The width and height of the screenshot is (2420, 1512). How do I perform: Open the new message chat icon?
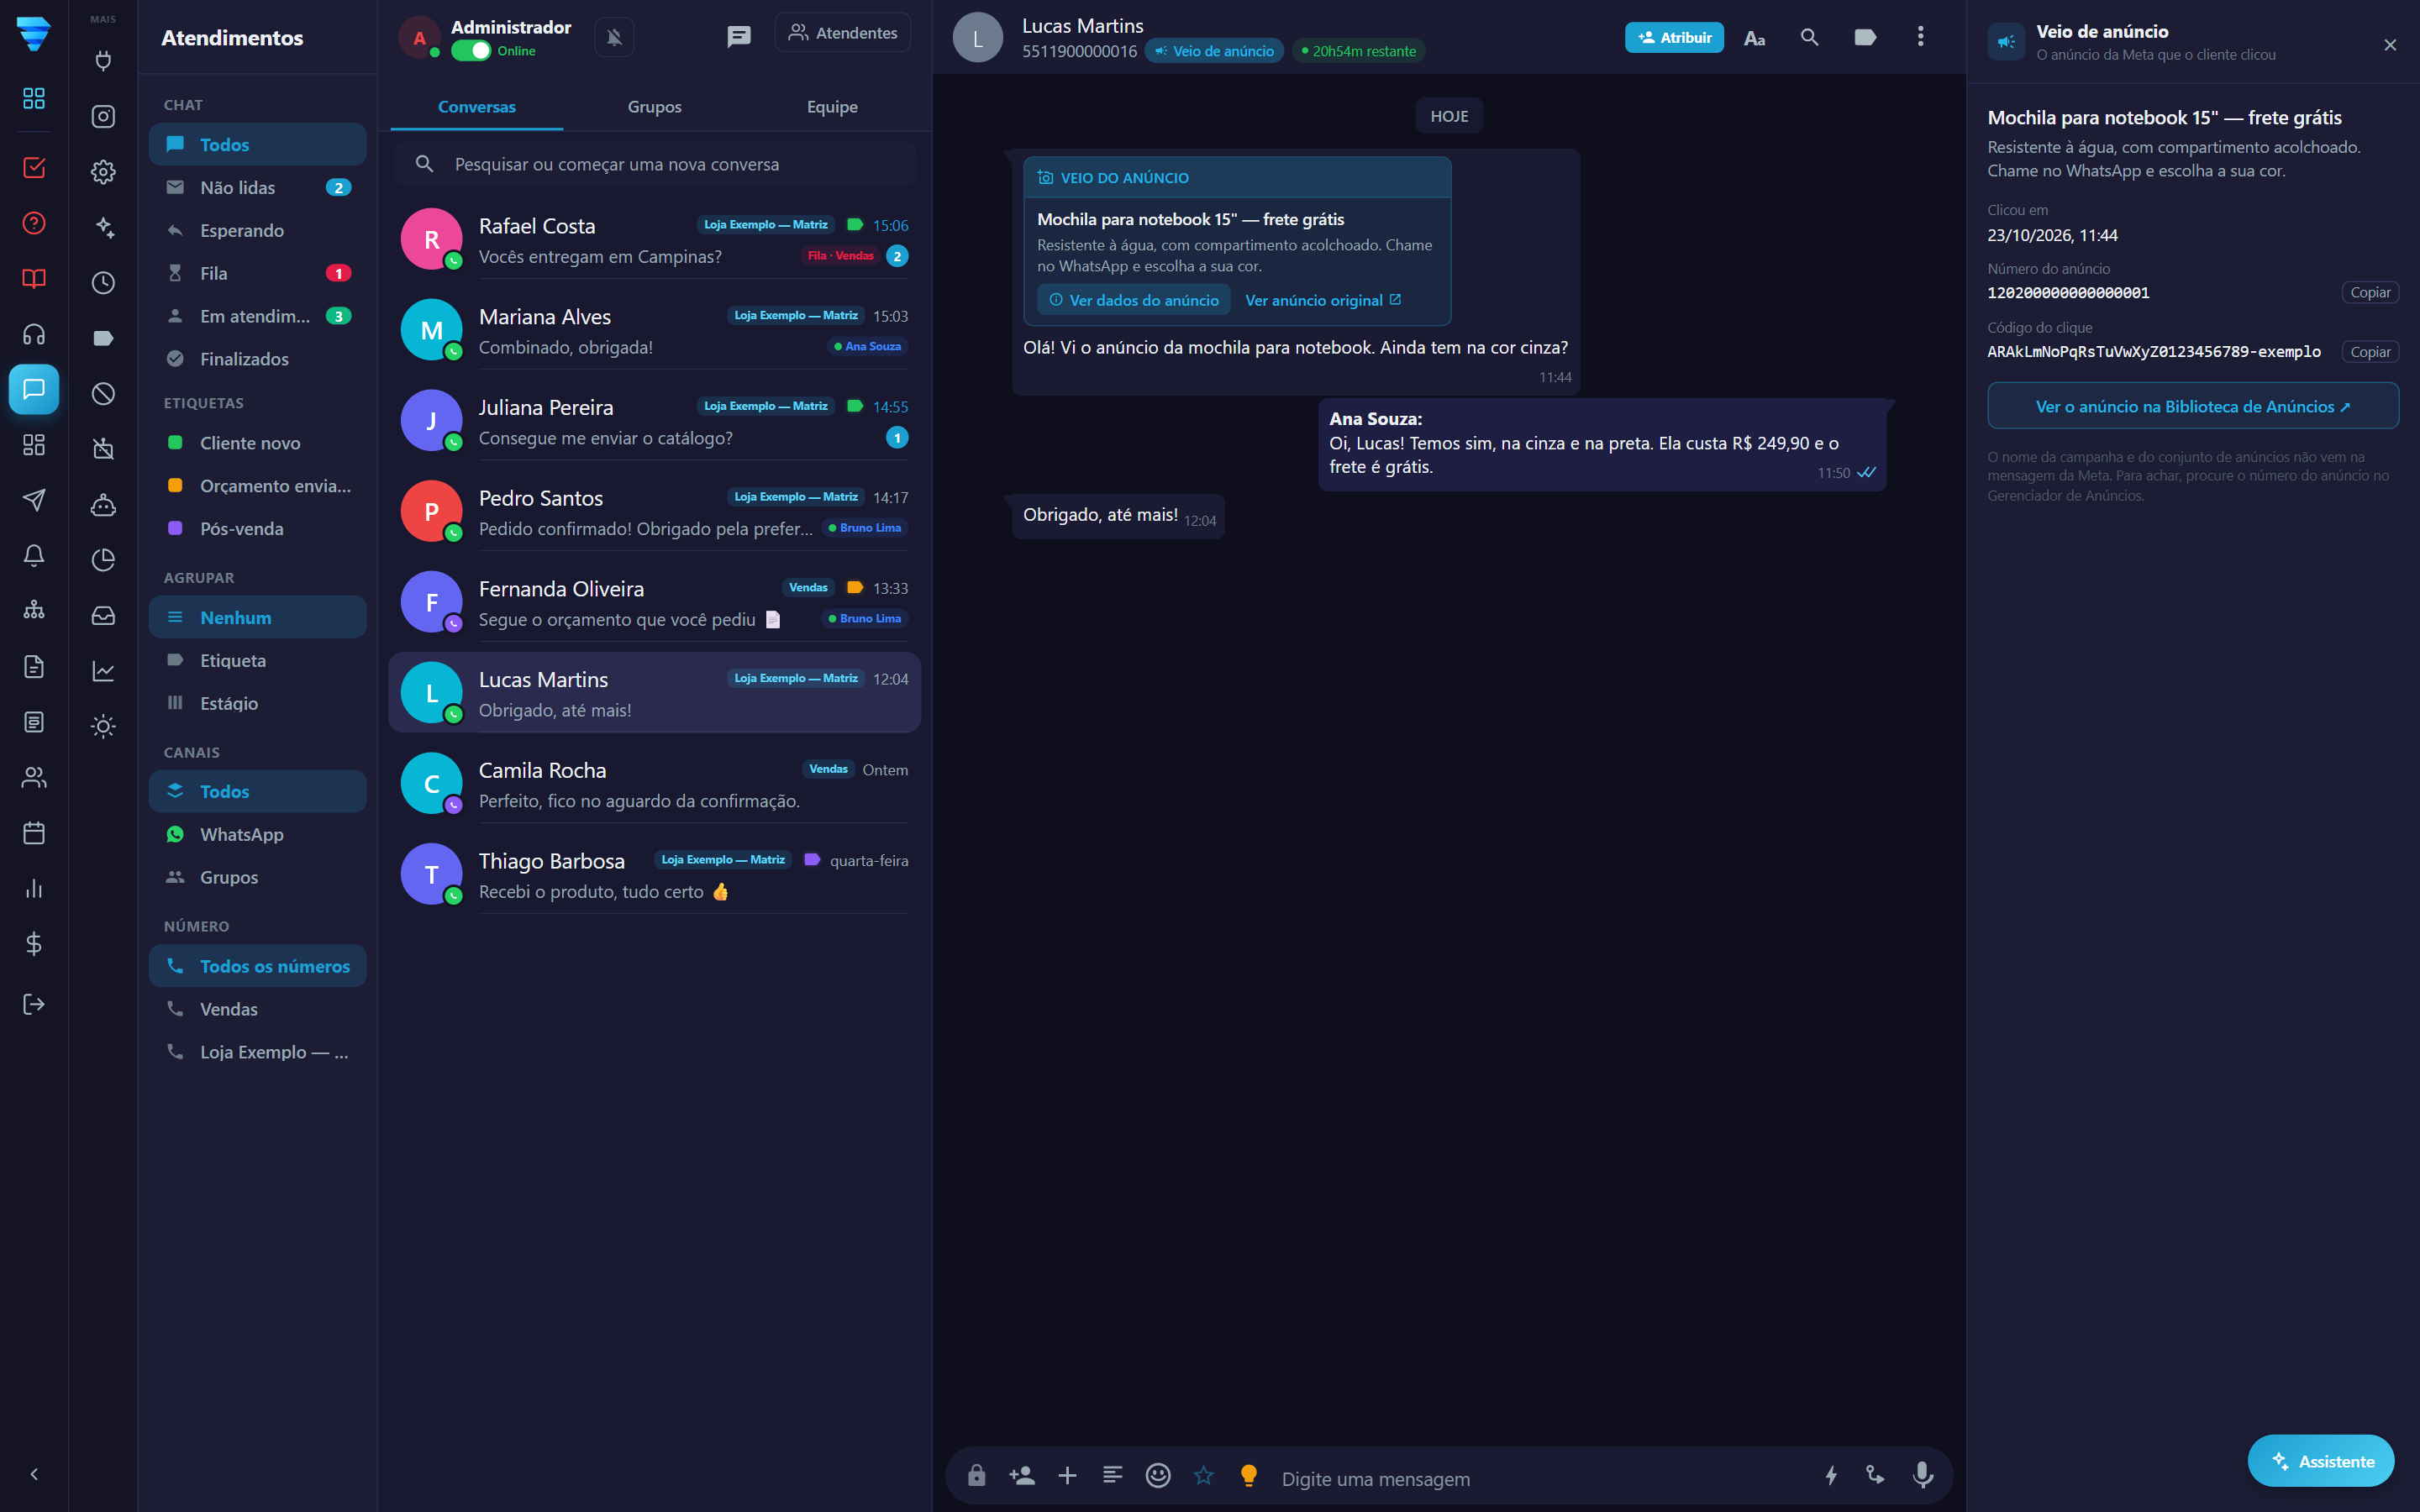(x=738, y=37)
